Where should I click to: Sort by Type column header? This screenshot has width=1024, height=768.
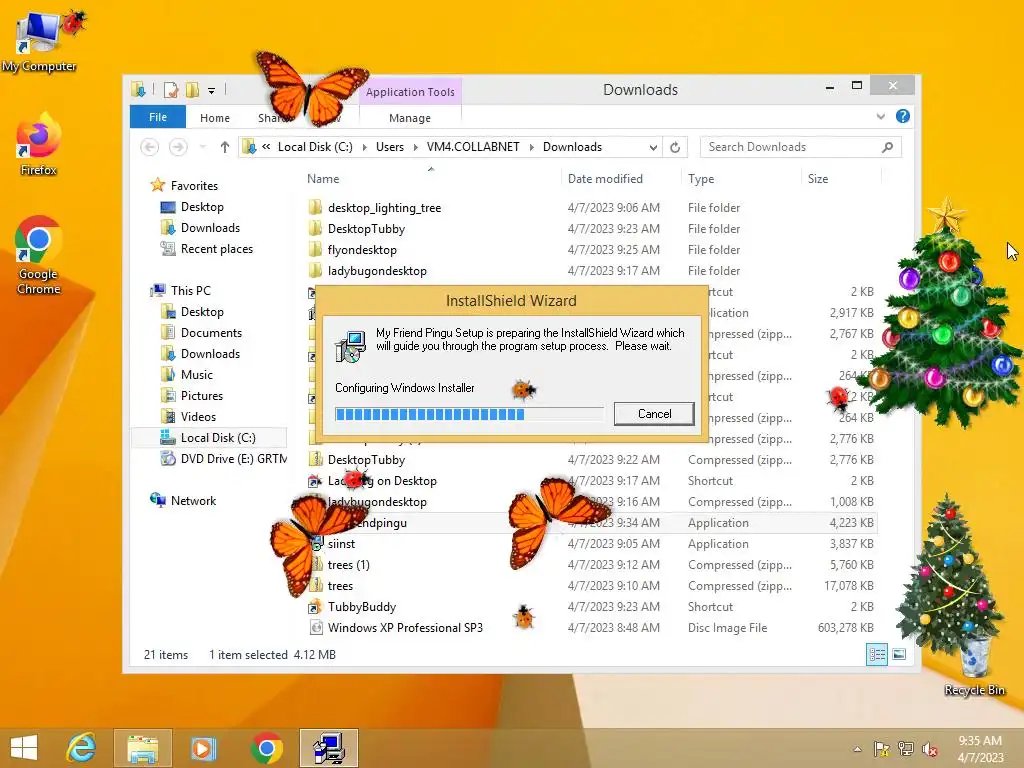pos(701,179)
